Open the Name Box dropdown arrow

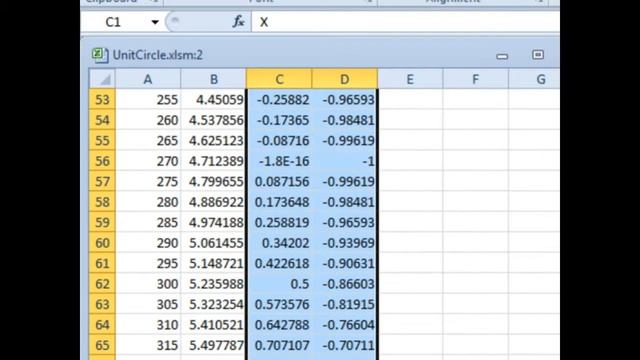click(155, 22)
